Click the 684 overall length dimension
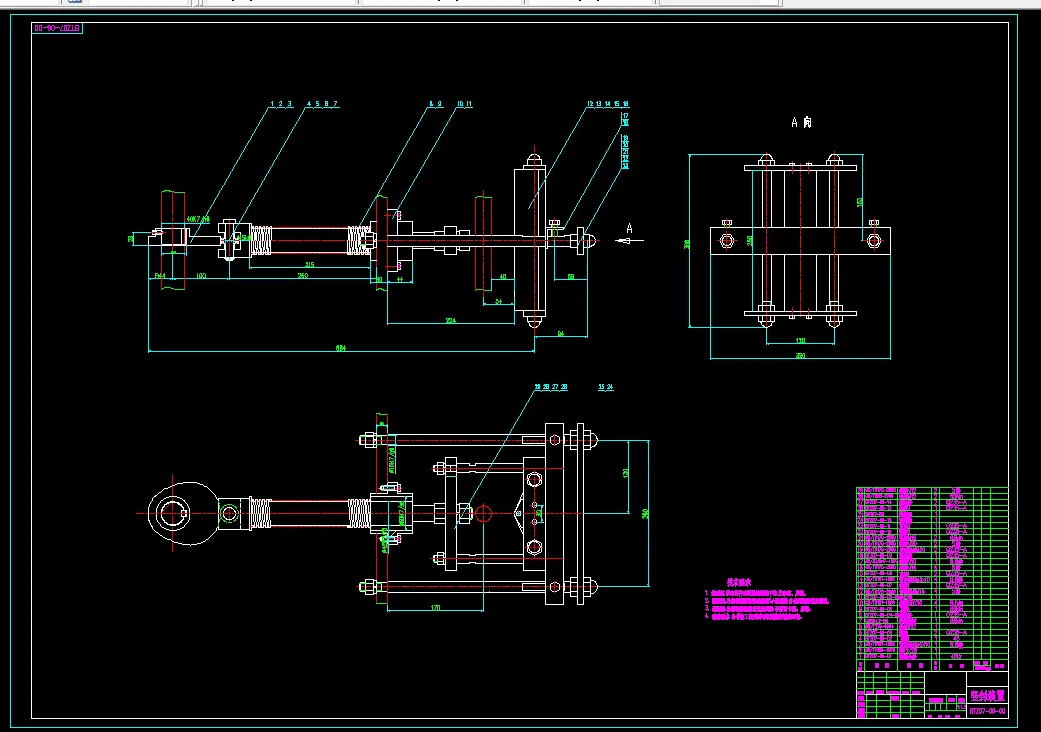 click(341, 348)
